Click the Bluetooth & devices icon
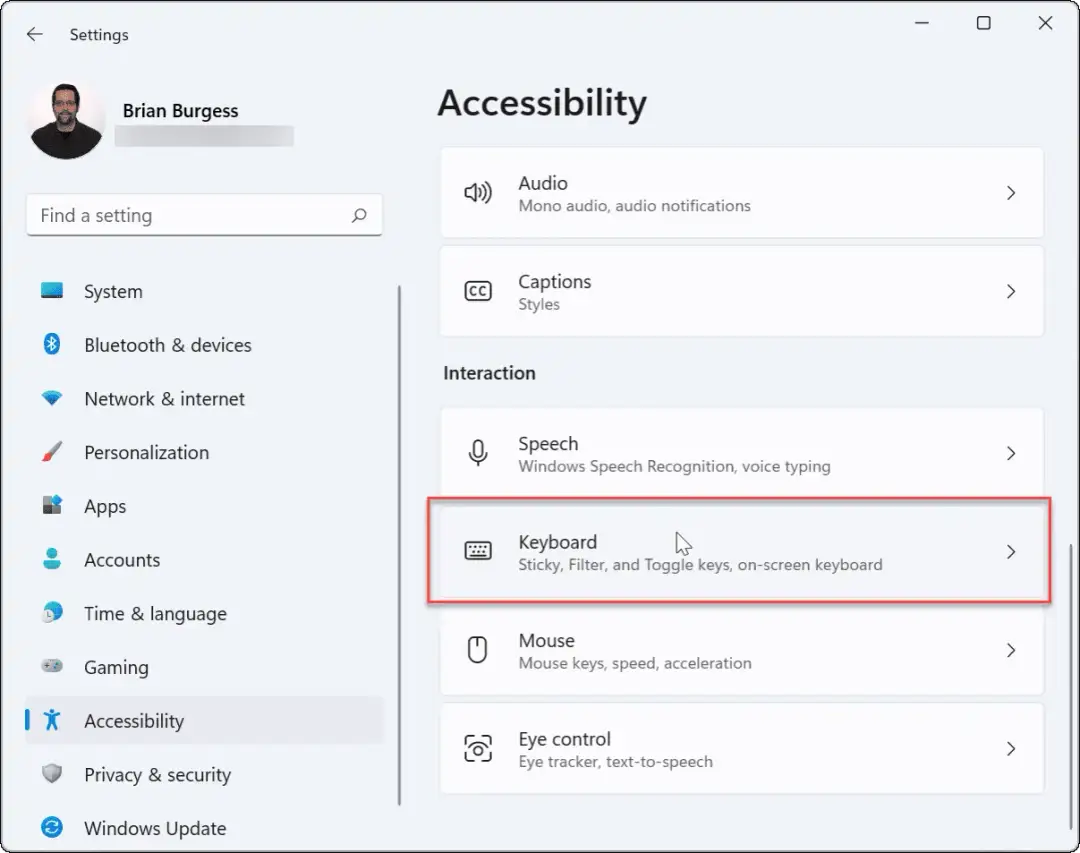This screenshot has height=853, width=1080. tap(53, 345)
